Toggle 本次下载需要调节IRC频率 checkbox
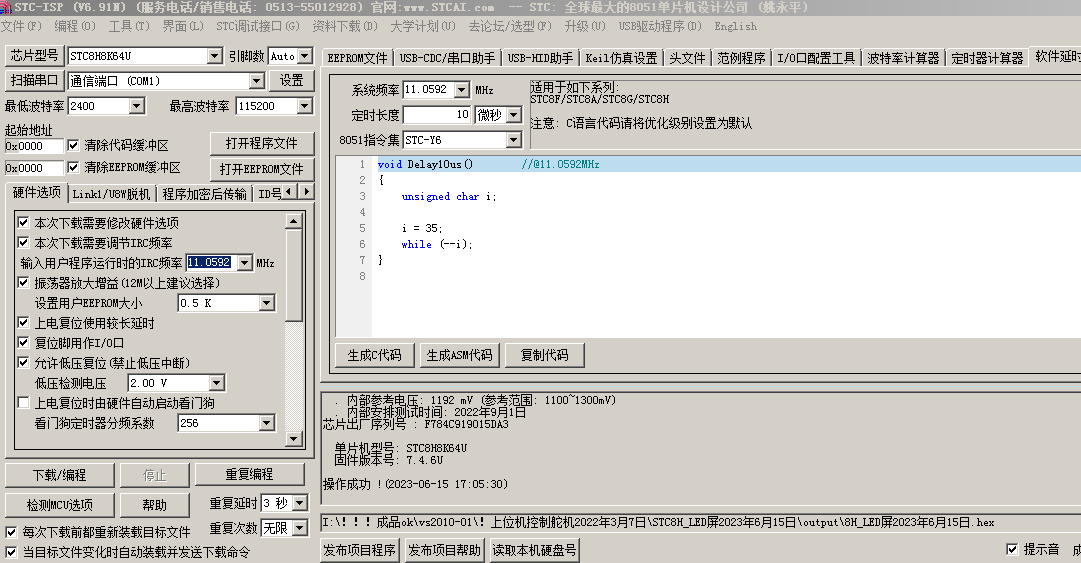This screenshot has height=563, width=1081. click(x=23, y=243)
